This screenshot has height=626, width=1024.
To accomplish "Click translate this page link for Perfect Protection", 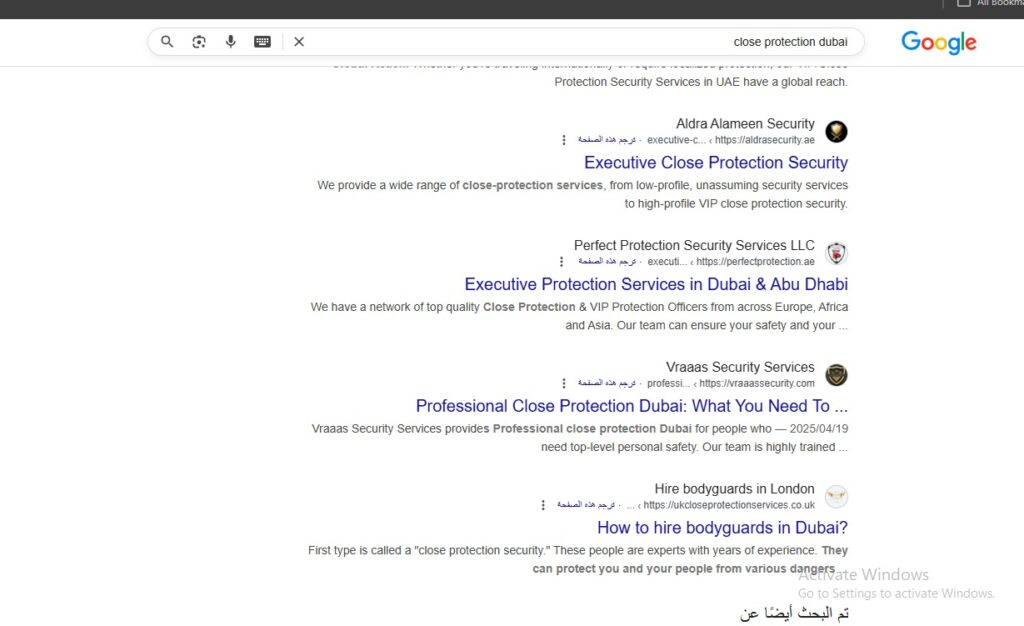I will (x=607, y=262).
